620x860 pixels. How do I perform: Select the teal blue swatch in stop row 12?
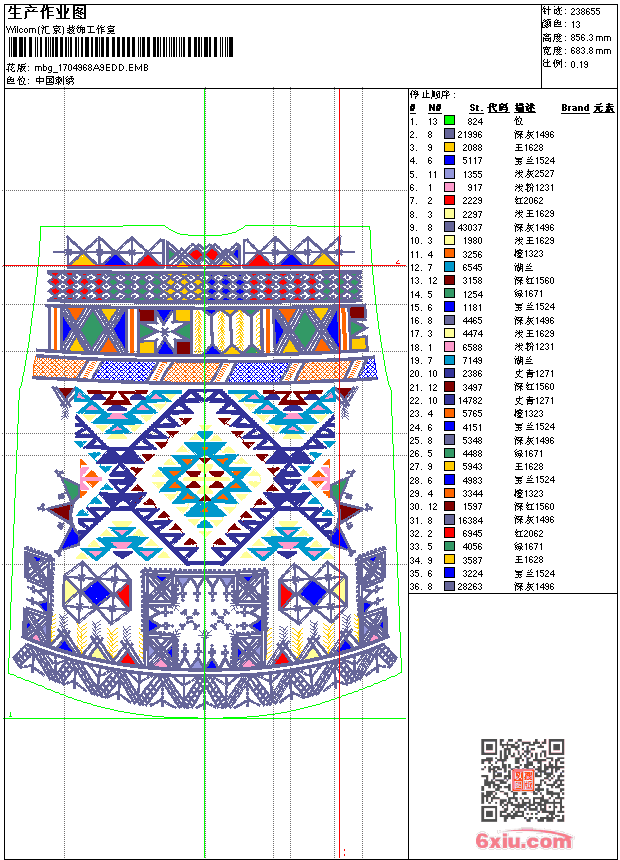pos(449,267)
